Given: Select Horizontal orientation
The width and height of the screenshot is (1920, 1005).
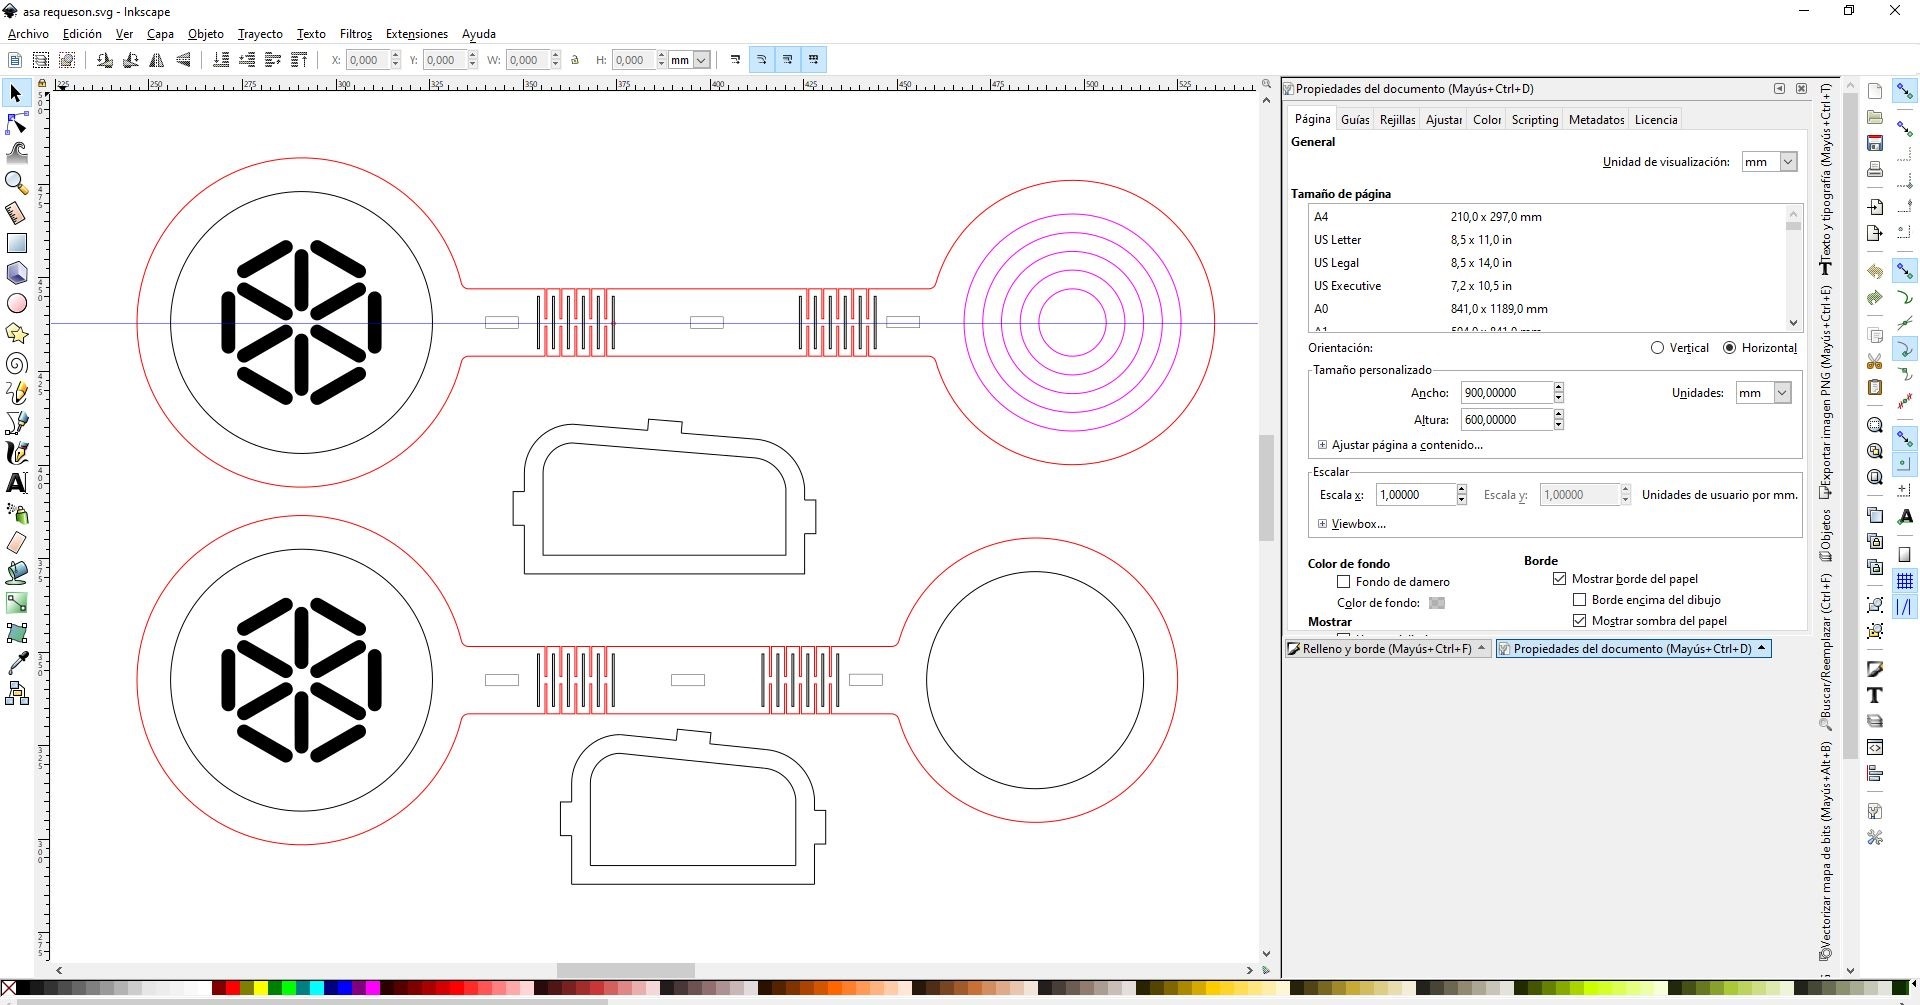Looking at the screenshot, I should tap(1760, 348).
